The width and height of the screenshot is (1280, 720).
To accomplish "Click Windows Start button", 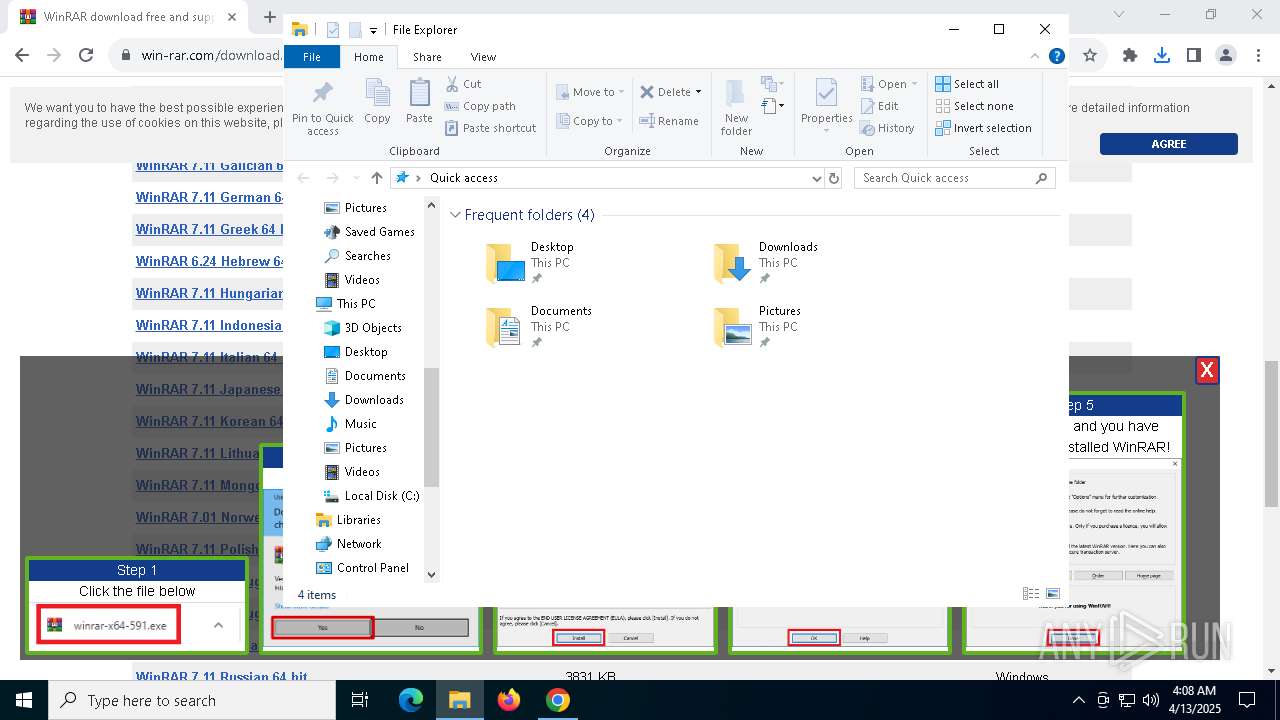I will 24,700.
